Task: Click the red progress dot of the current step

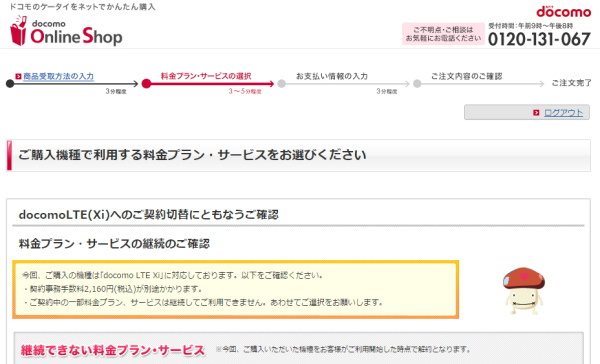Action: click(146, 83)
